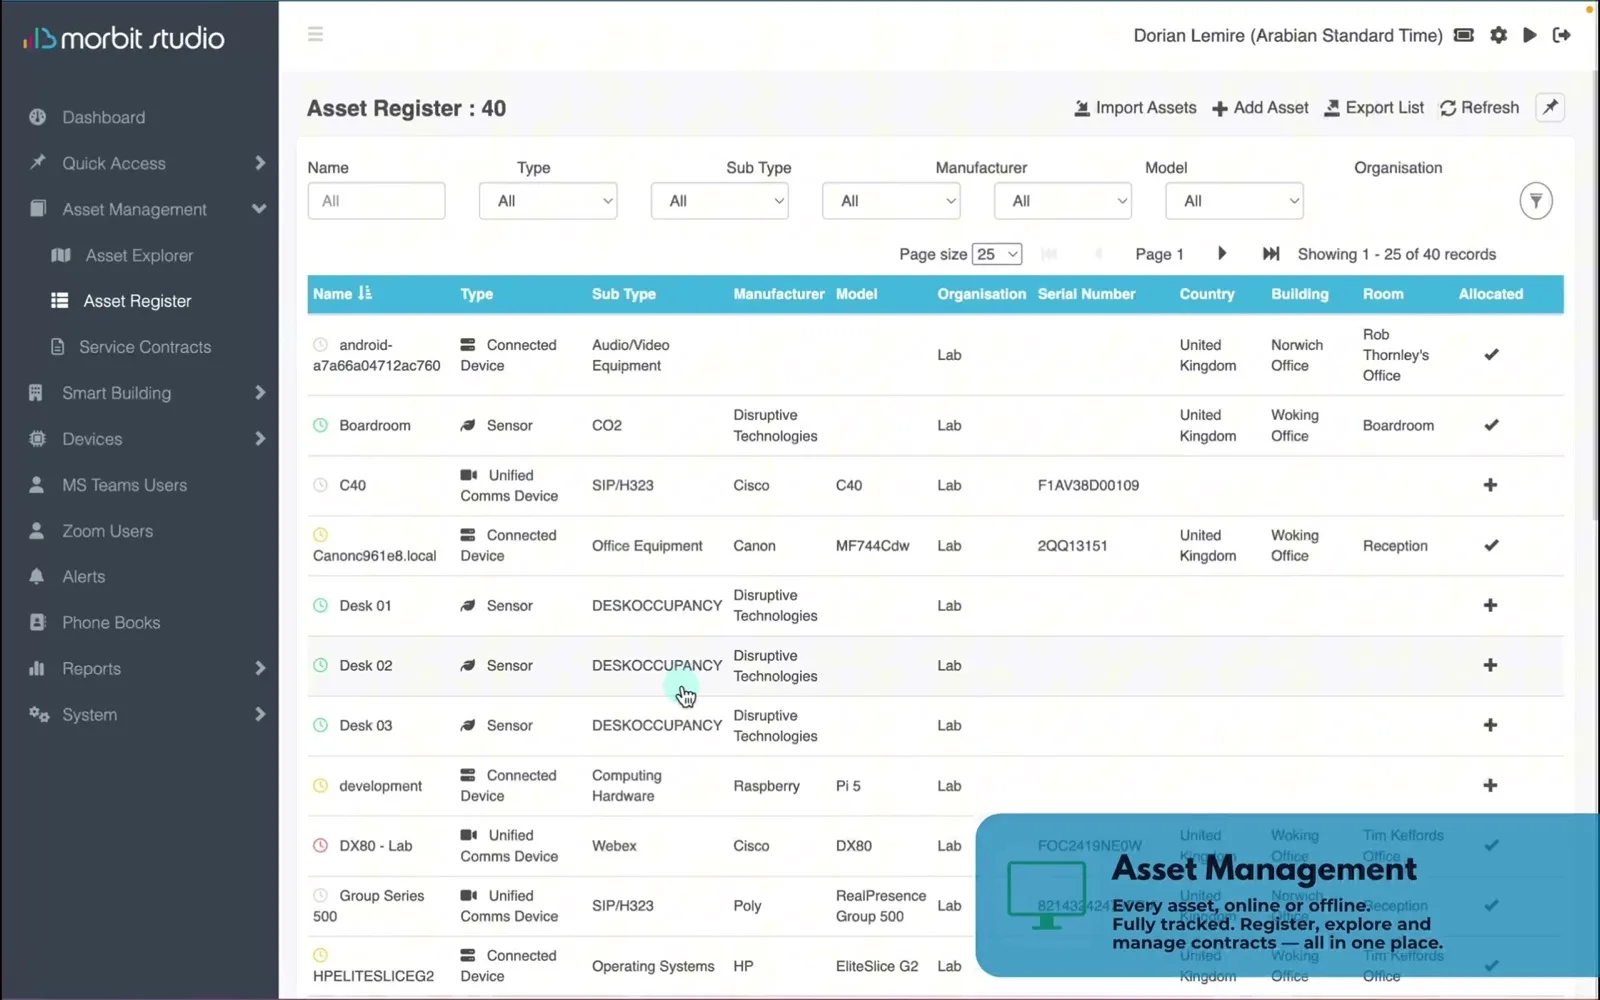Click plus icon on Desk 01 row
Viewport: 1600px width, 1000px height.
tap(1490, 605)
